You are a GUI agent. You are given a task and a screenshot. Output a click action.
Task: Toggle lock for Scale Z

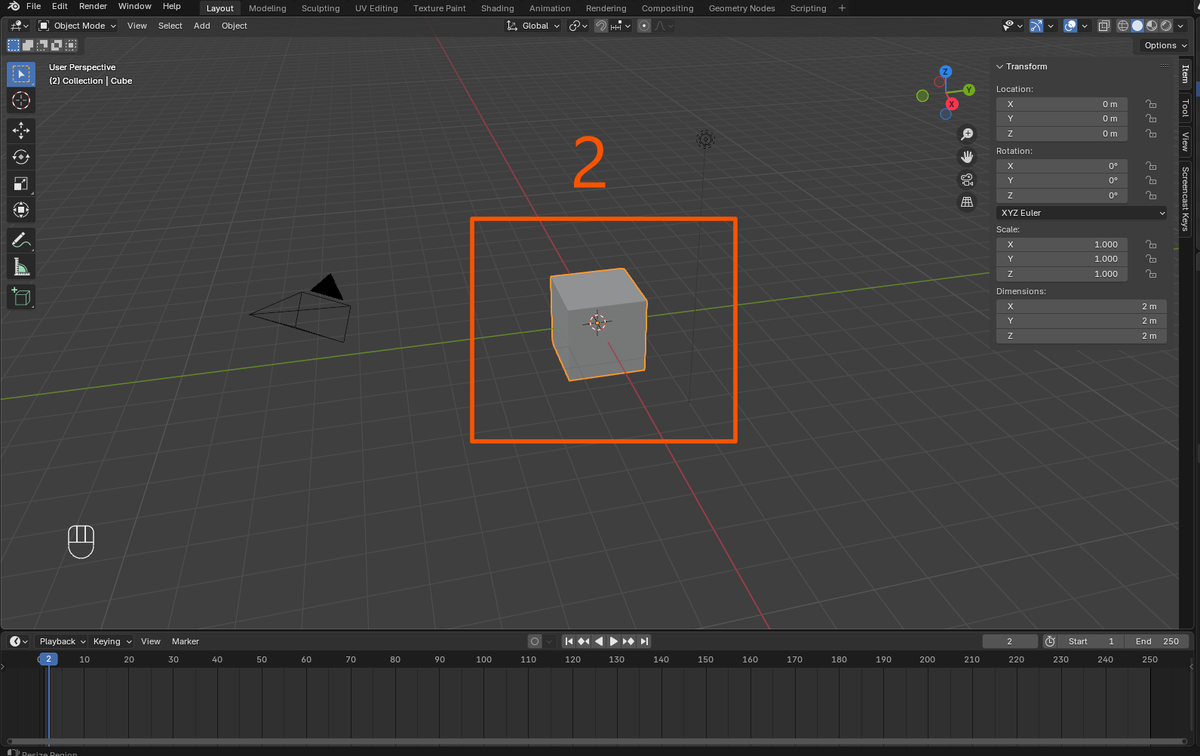point(1151,273)
